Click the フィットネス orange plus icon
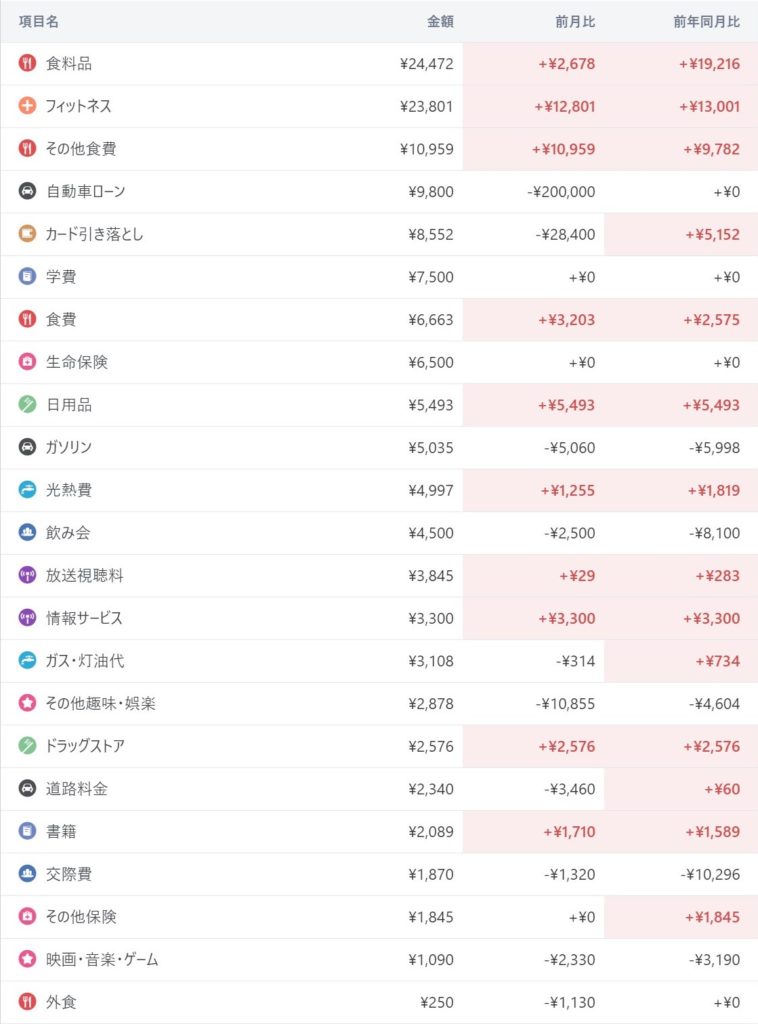 point(27,106)
